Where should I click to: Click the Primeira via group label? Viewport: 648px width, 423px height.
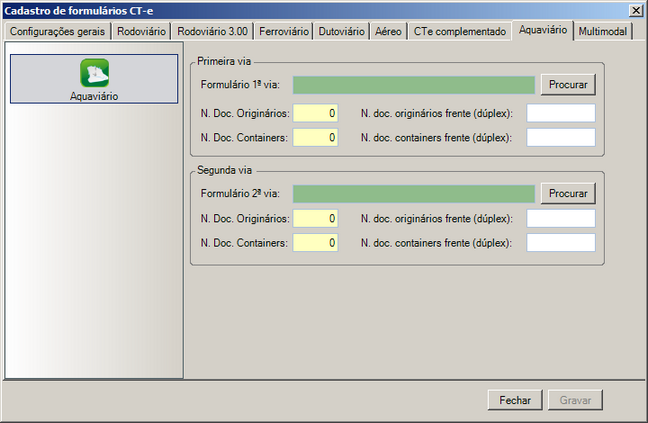pyautogui.click(x=224, y=61)
